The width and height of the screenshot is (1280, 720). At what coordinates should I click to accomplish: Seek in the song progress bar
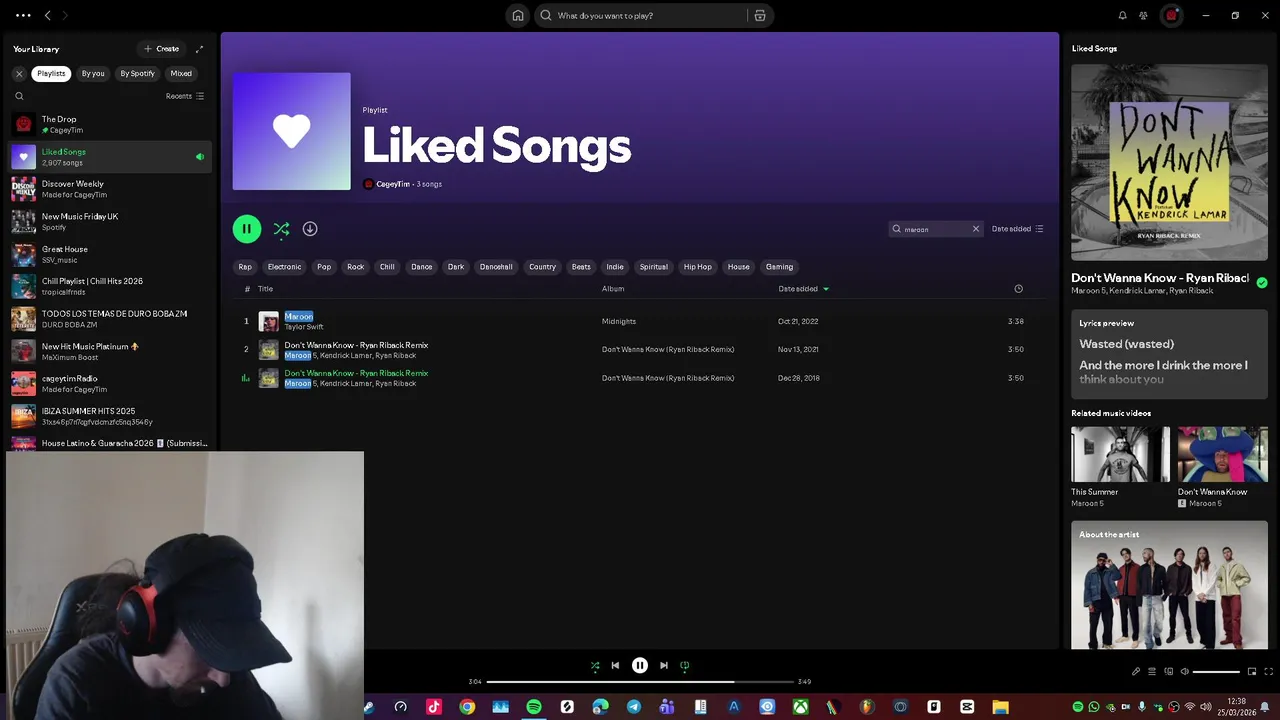click(x=640, y=682)
